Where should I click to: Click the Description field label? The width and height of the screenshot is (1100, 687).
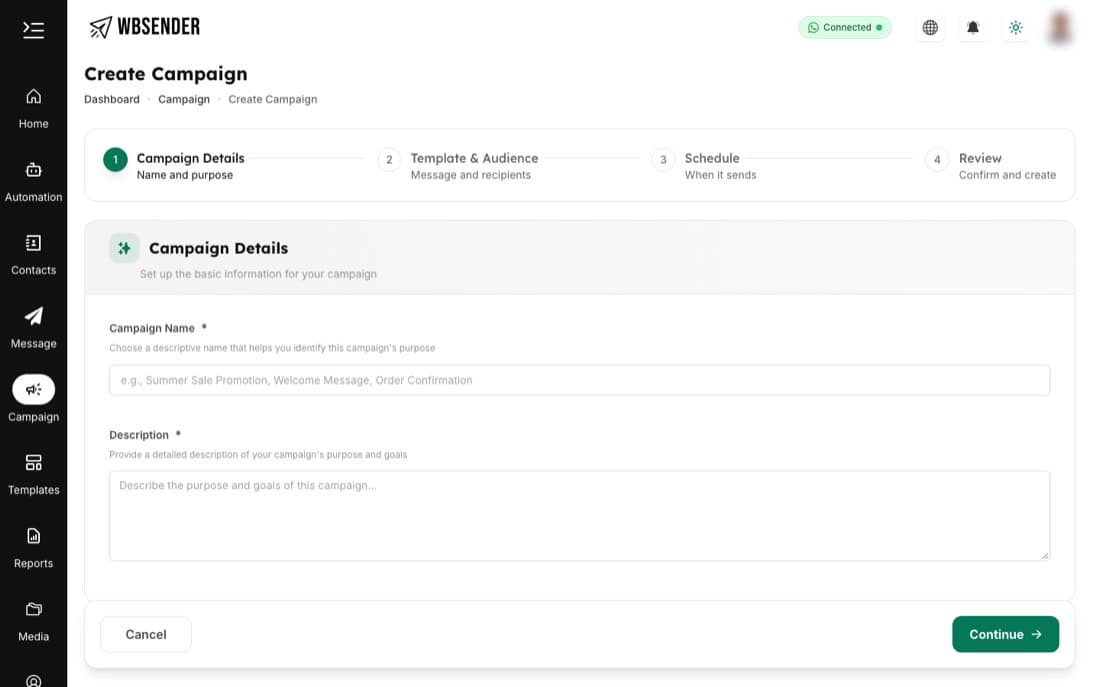point(139,435)
